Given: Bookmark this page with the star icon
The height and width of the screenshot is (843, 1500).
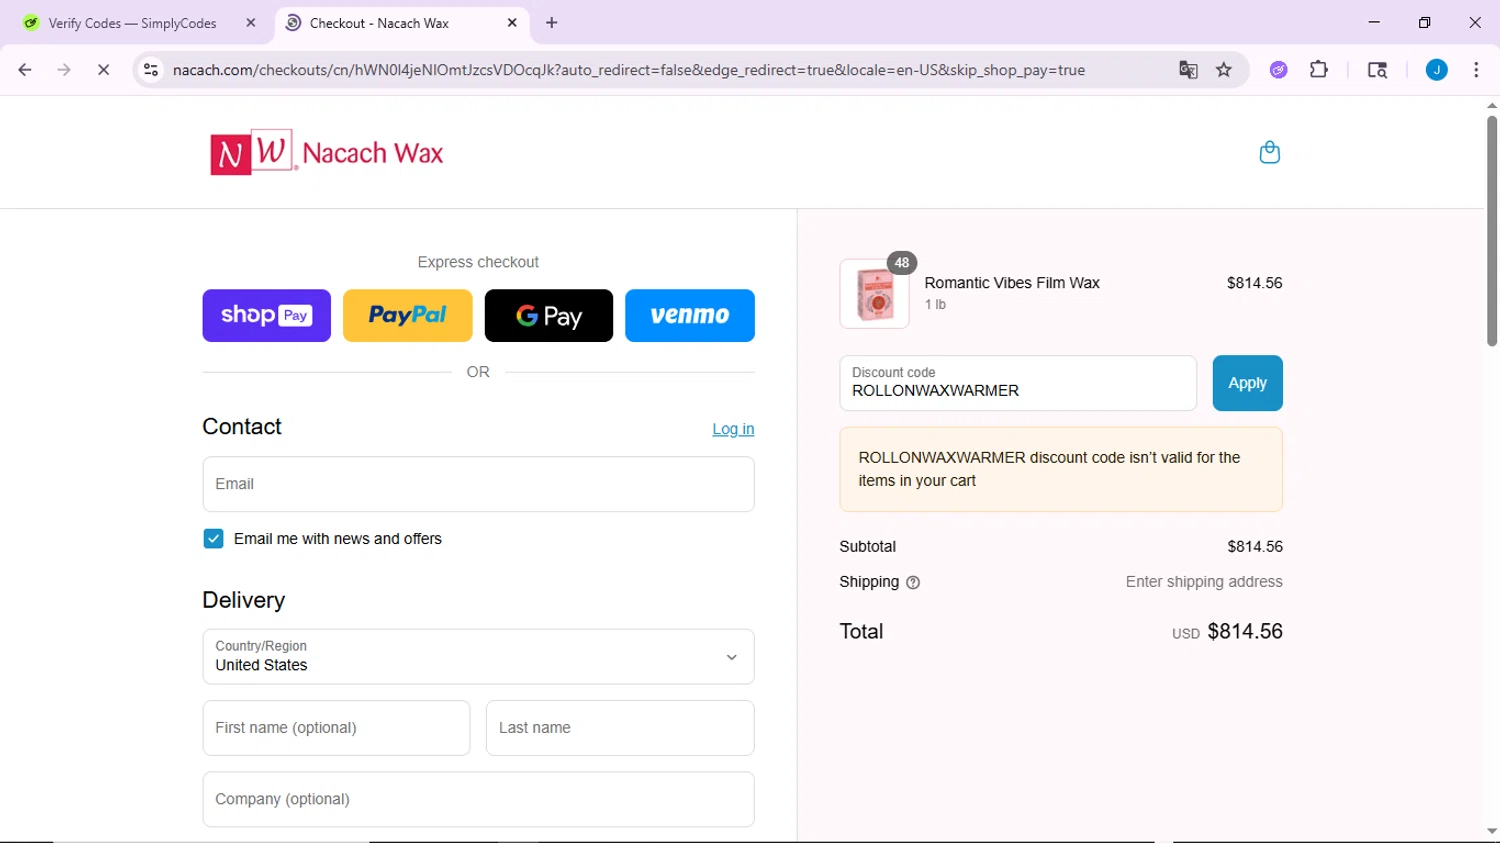Looking at the screenshot, I should point(1224,70).
